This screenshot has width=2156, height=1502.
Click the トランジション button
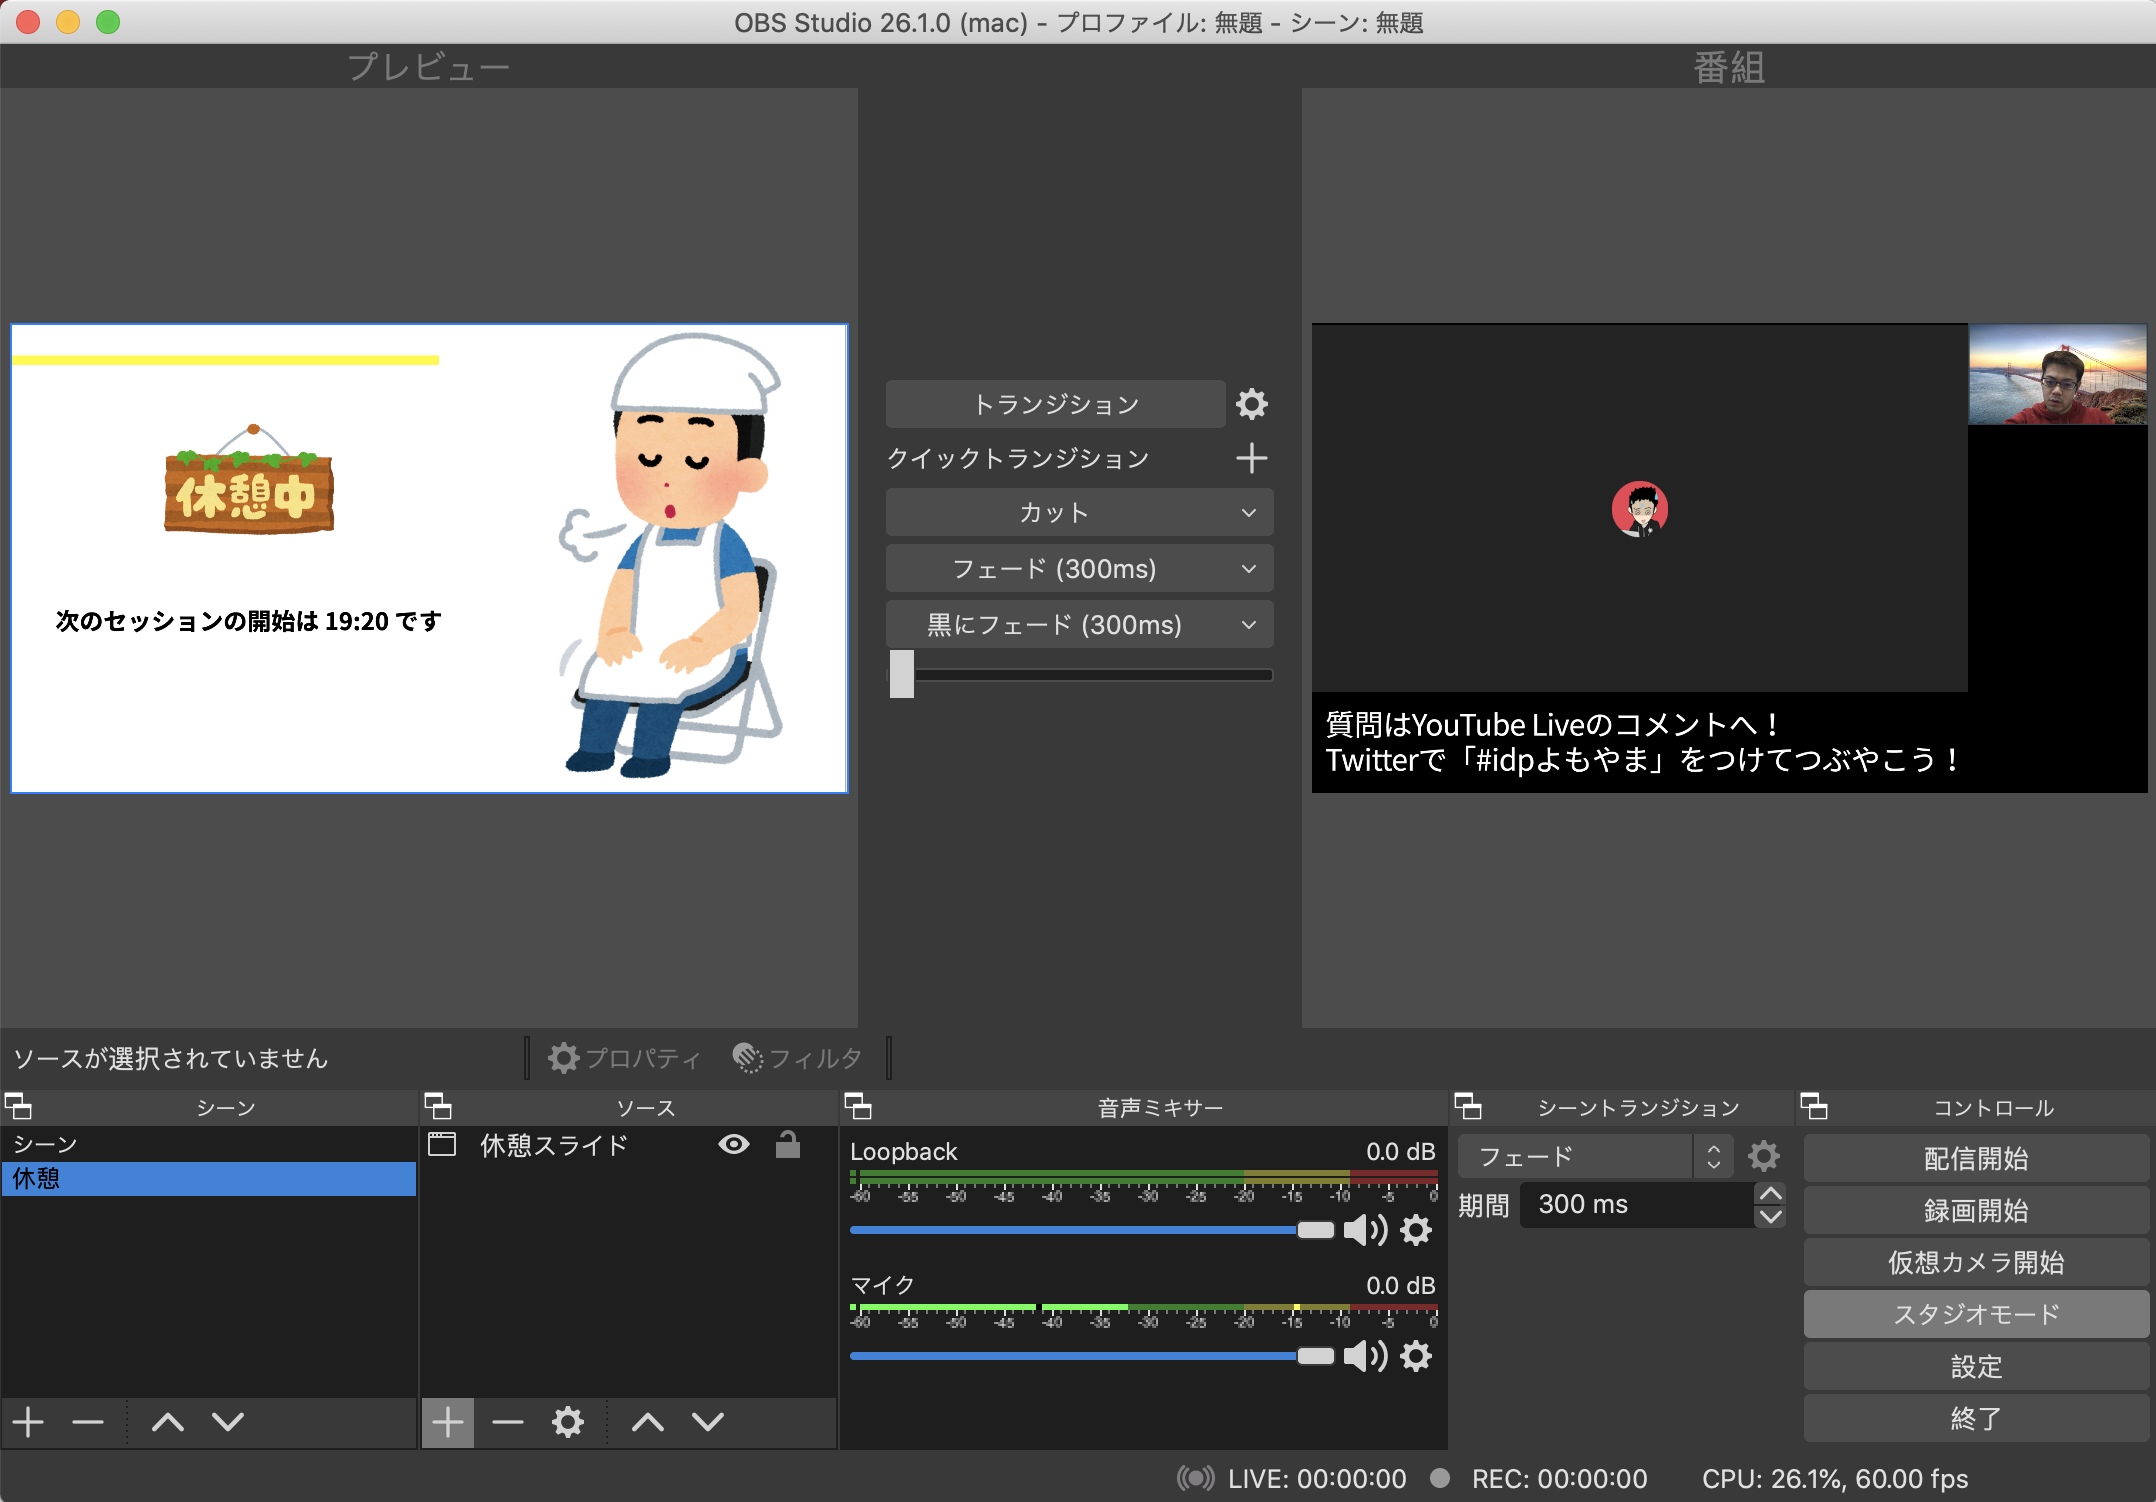click(1055, 404)
